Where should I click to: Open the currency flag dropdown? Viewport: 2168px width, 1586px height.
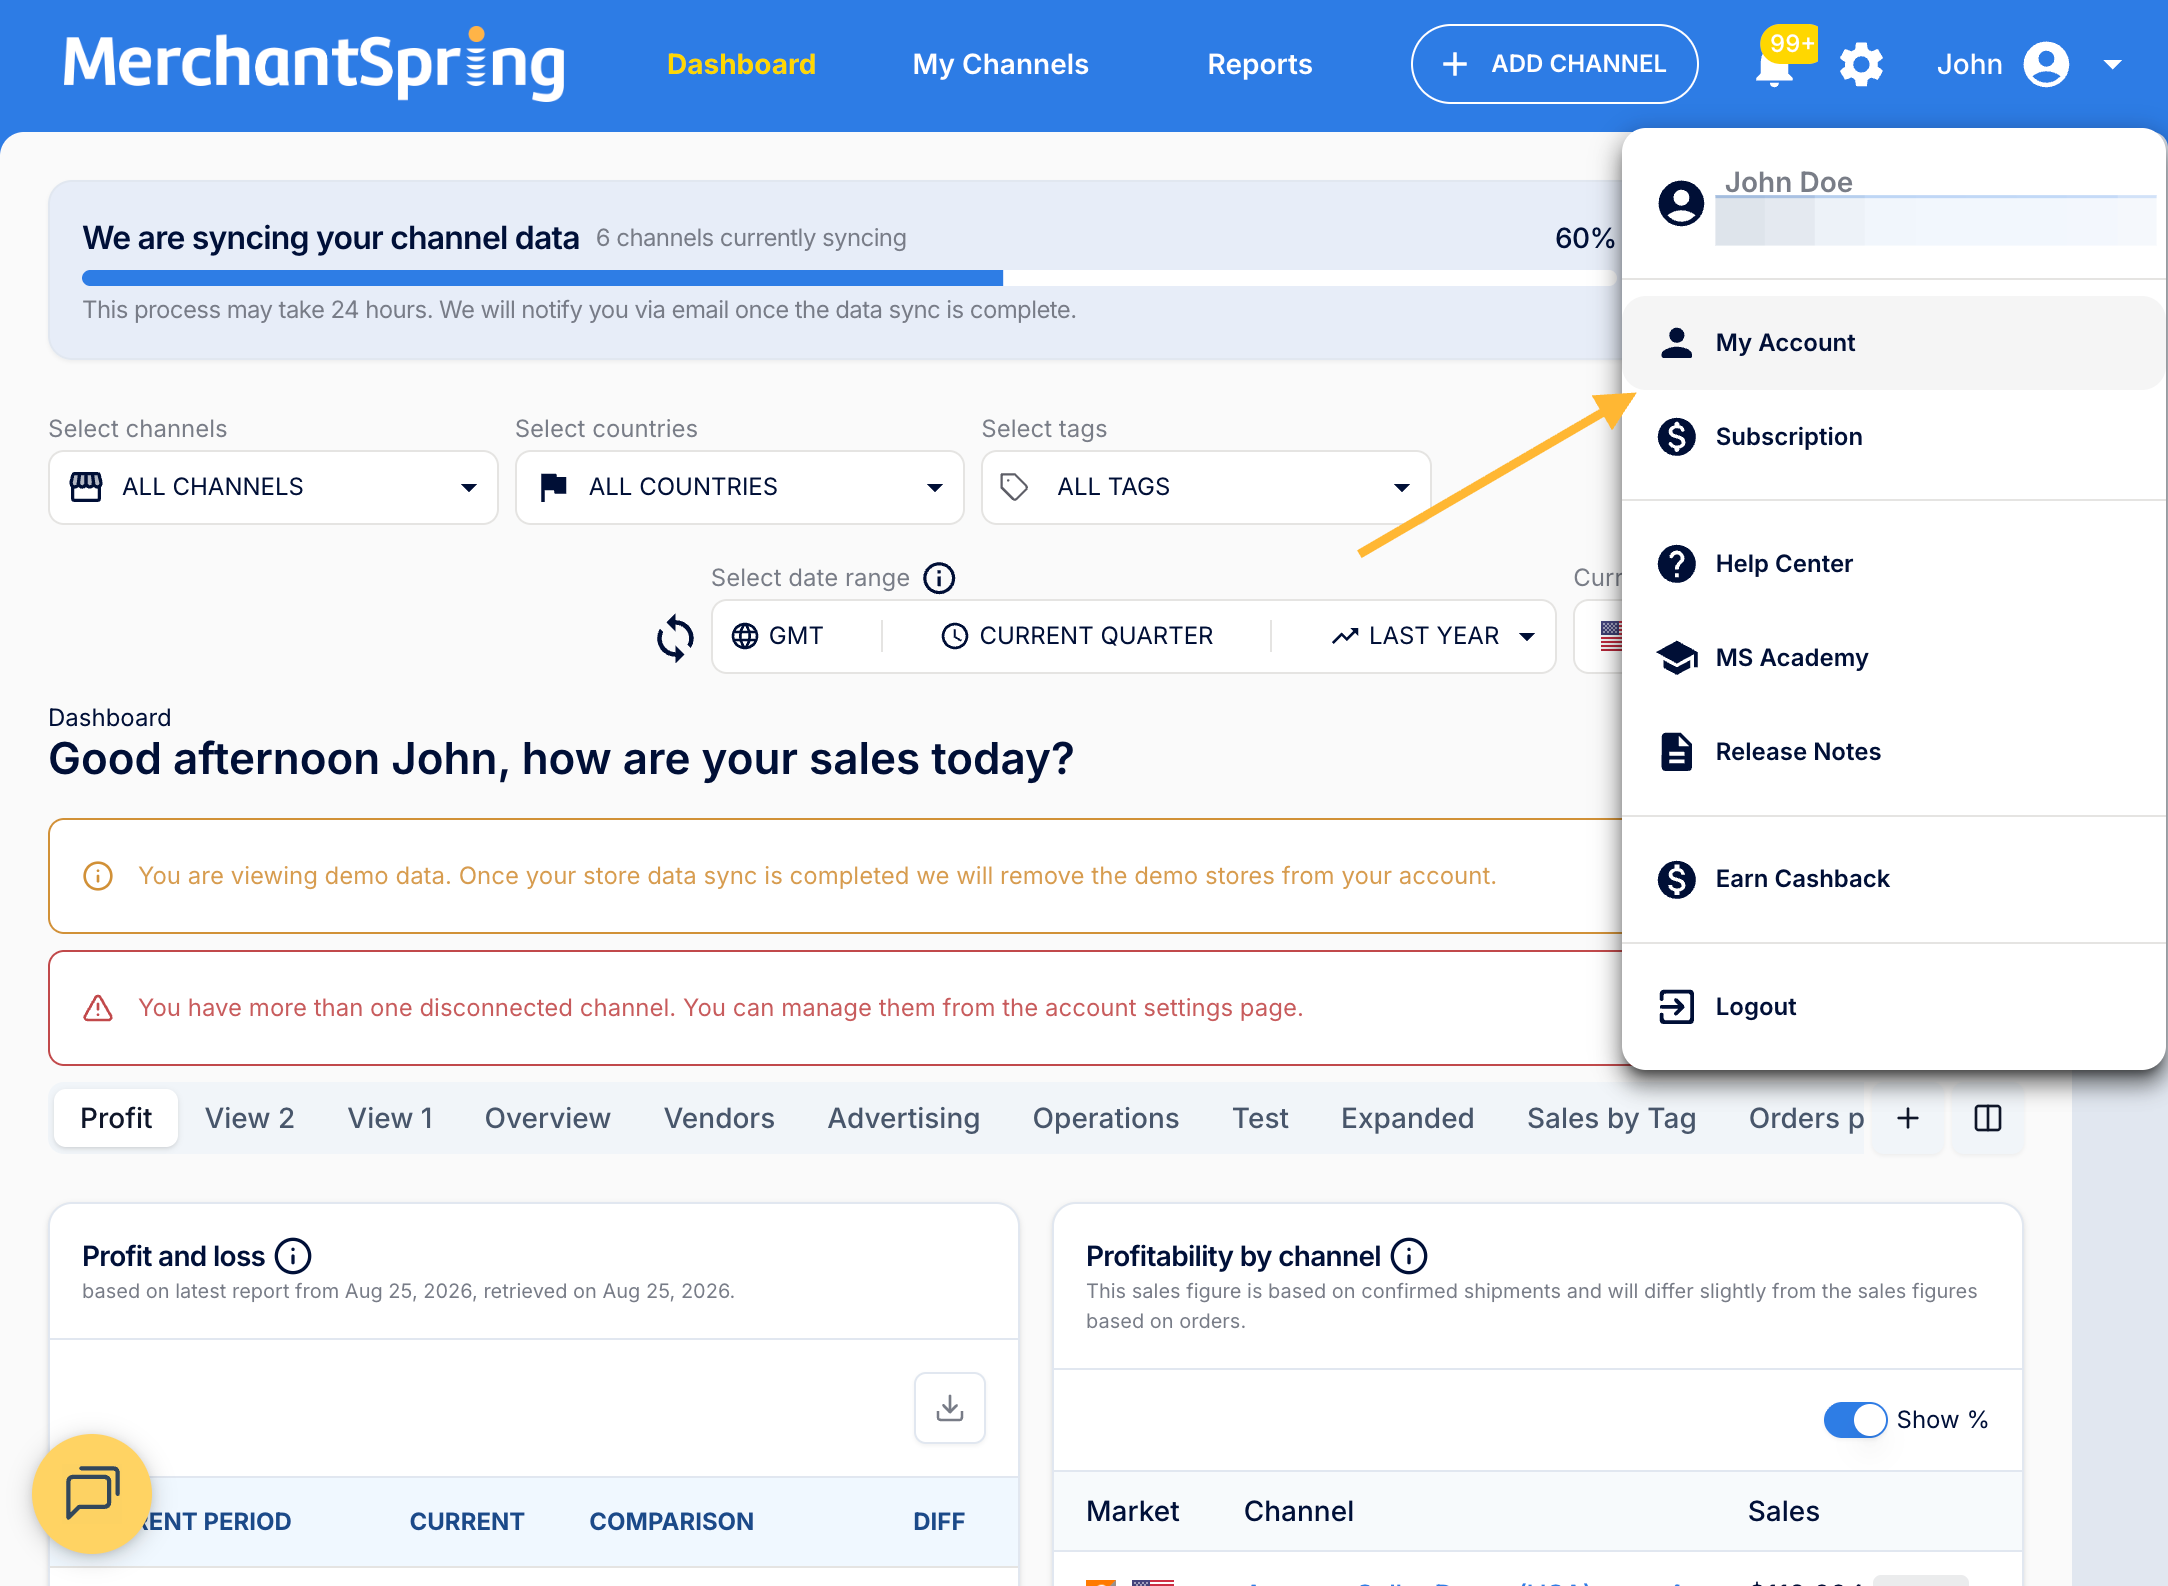(1598, 636)
